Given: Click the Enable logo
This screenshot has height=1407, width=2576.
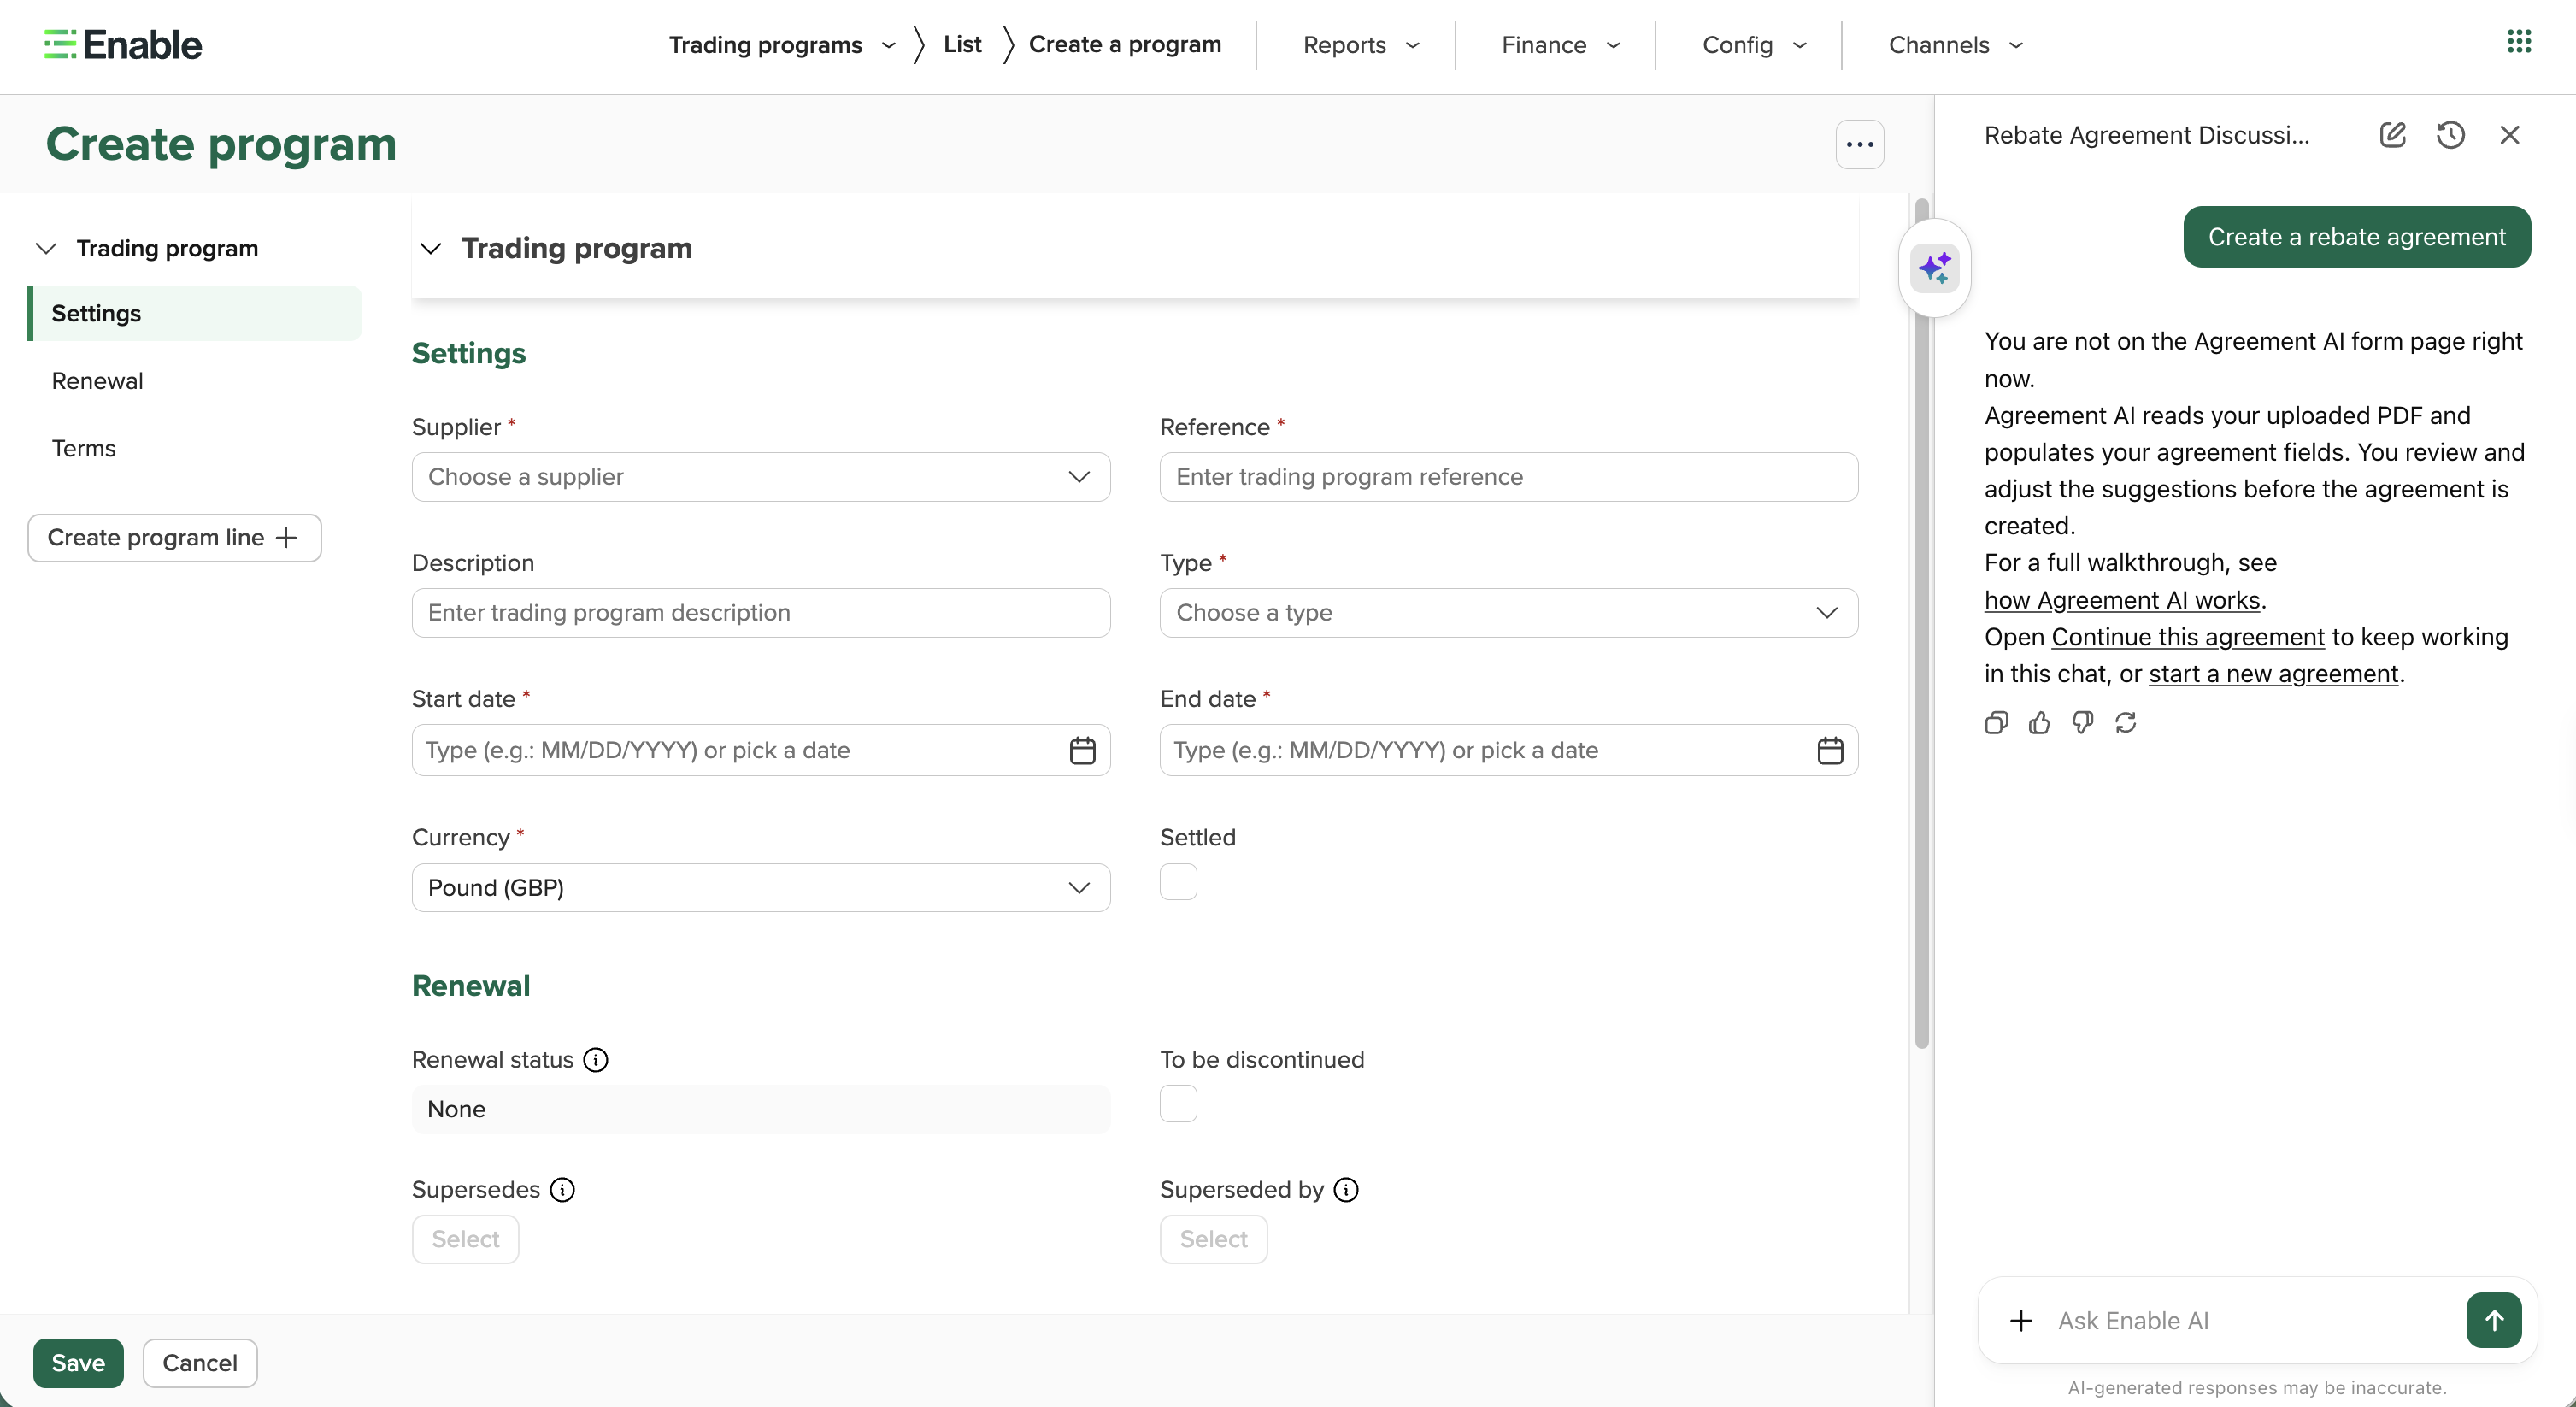Looking at the screenshot, I should coord(123,45).
